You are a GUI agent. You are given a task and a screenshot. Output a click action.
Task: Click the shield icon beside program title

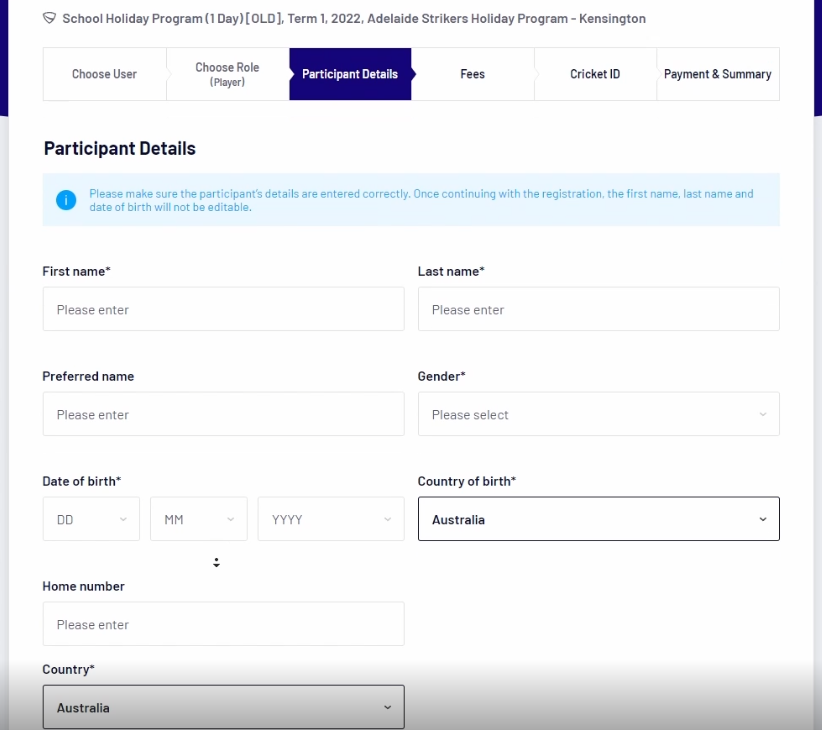point(49,18)
